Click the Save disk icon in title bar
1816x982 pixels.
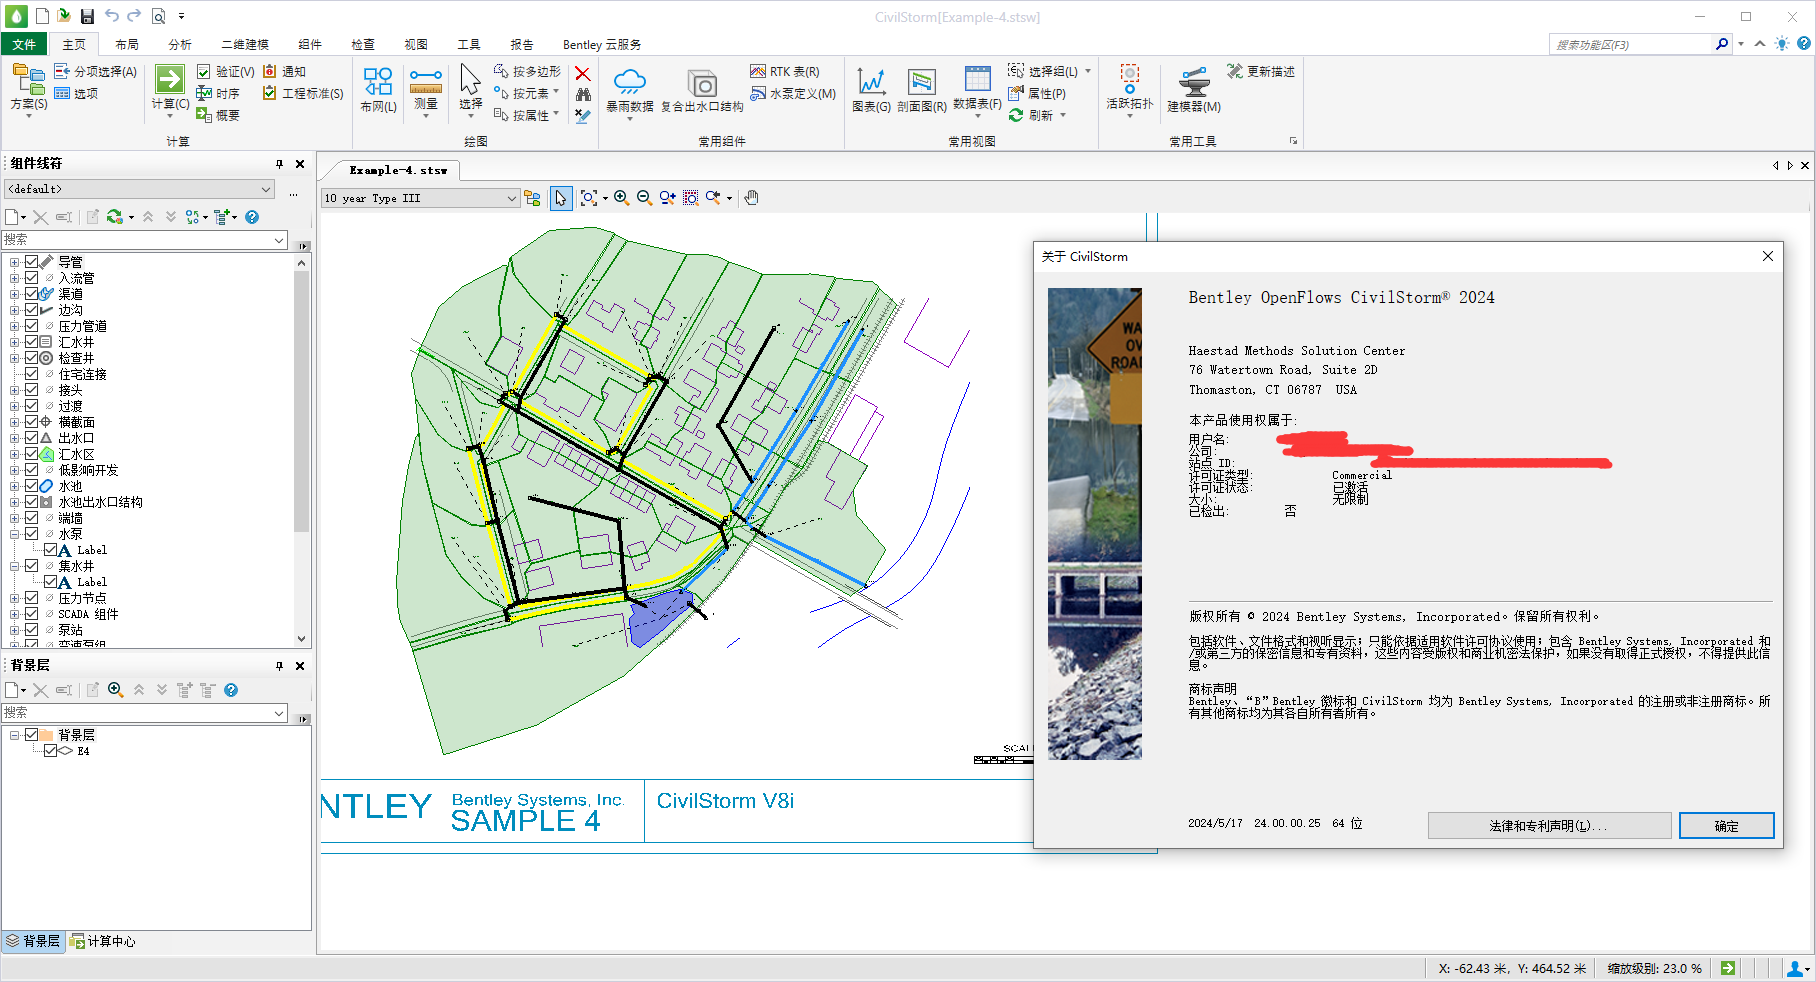[87, 16]
